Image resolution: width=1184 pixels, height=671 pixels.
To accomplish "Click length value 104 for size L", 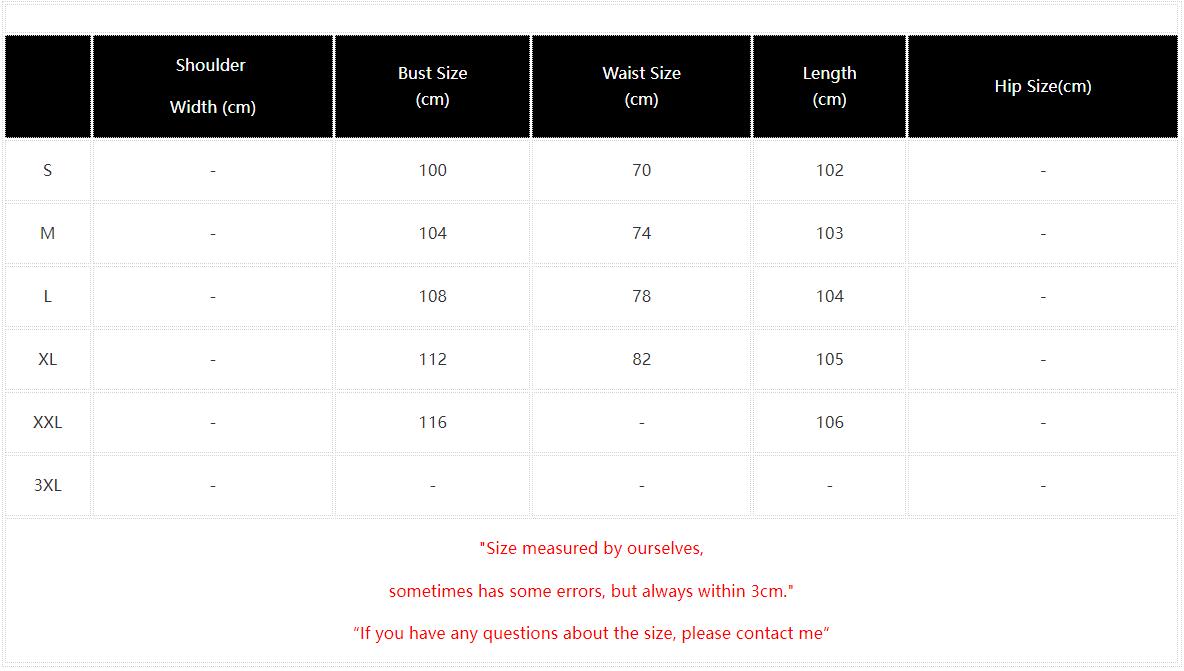I will click(829, 297).
